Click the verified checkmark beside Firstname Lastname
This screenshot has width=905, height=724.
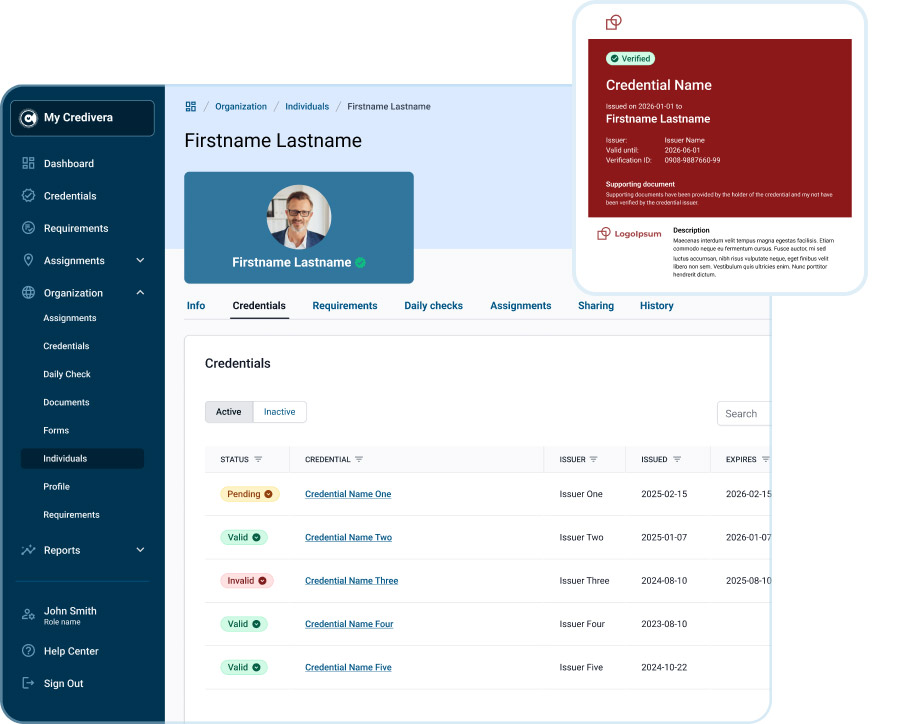point(361,263)
